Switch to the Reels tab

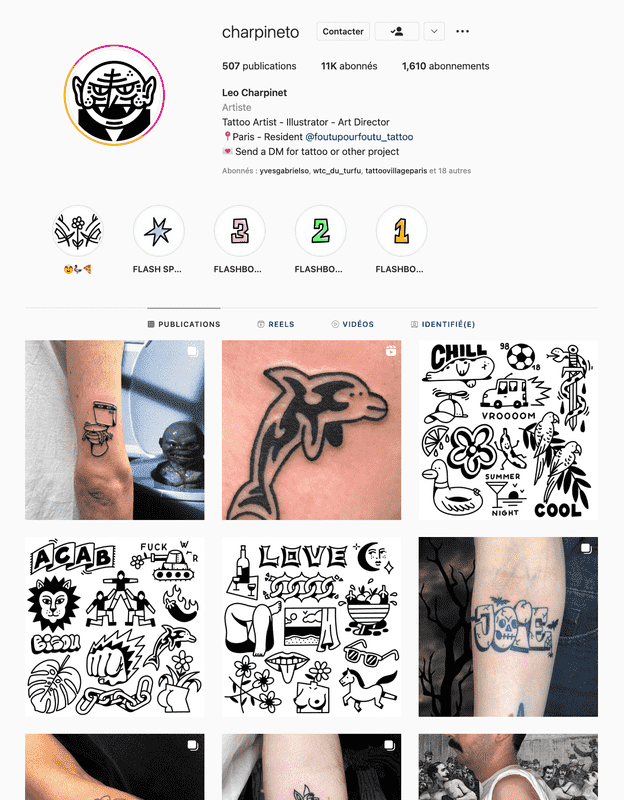tap(276, 324)
